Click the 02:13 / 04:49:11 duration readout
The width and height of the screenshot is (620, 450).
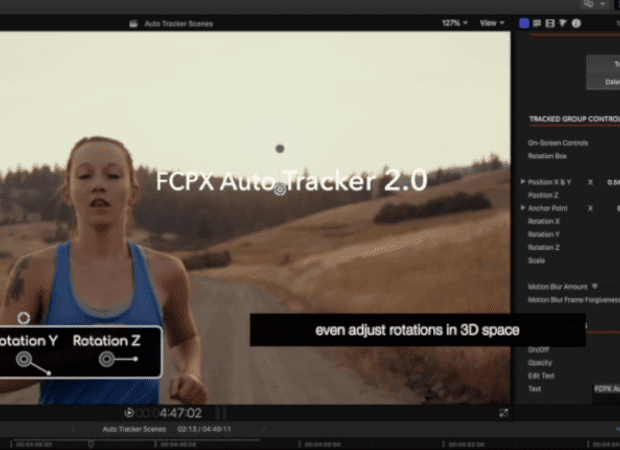204,429
